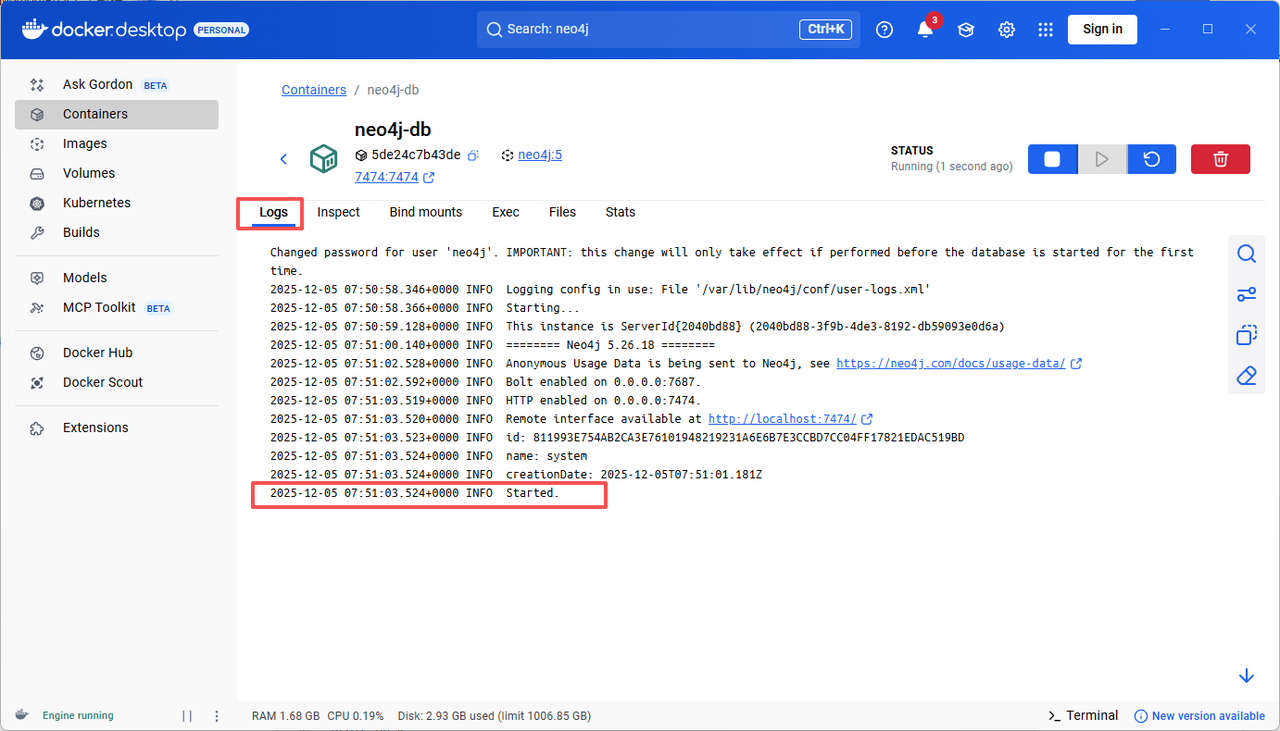Click the Disk 2.93 GB used entry
This screenshot has width=1280, height=731.
tap(494, 716)
